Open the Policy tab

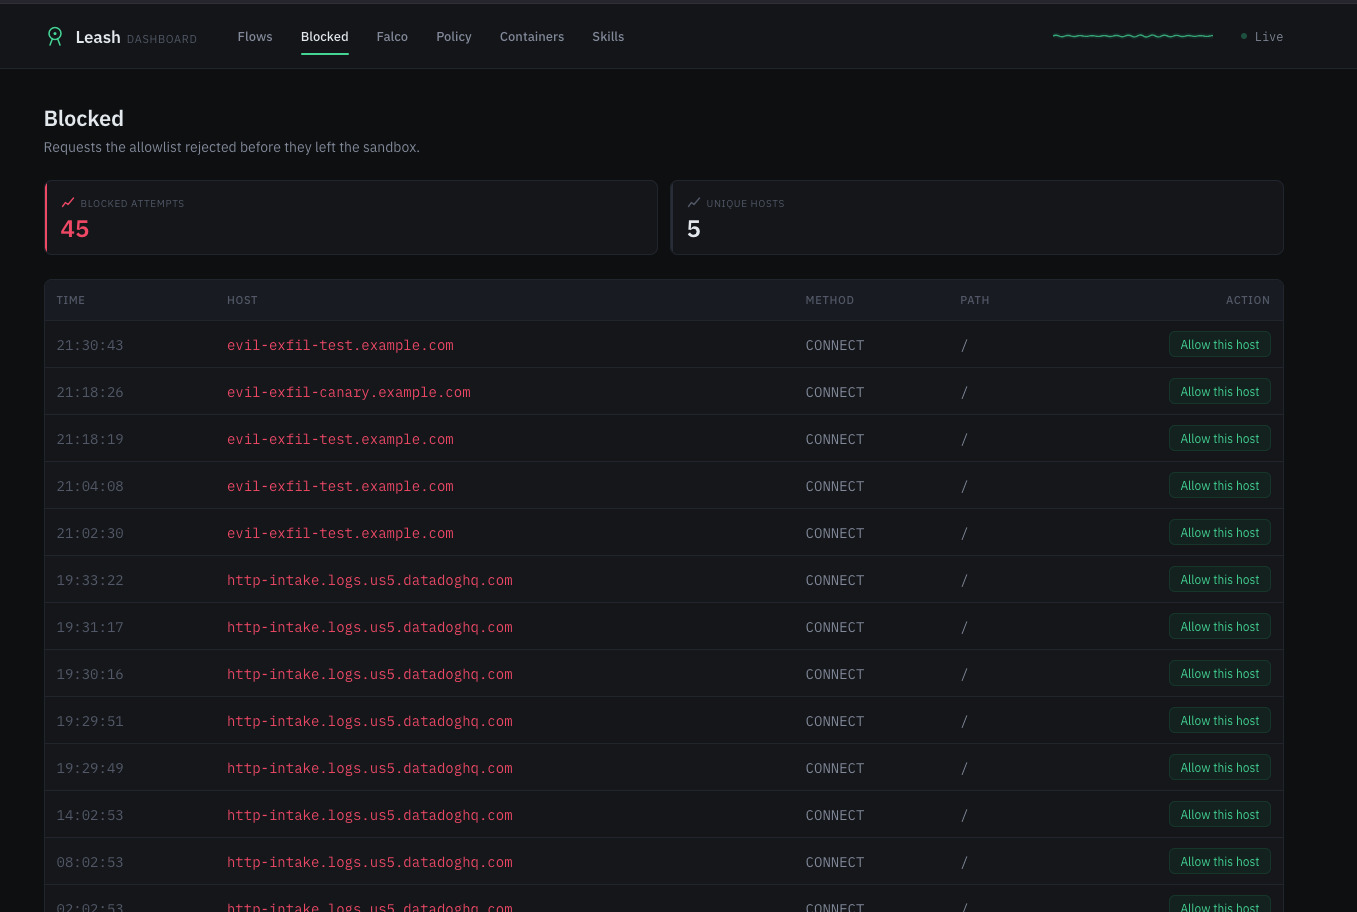454,36
